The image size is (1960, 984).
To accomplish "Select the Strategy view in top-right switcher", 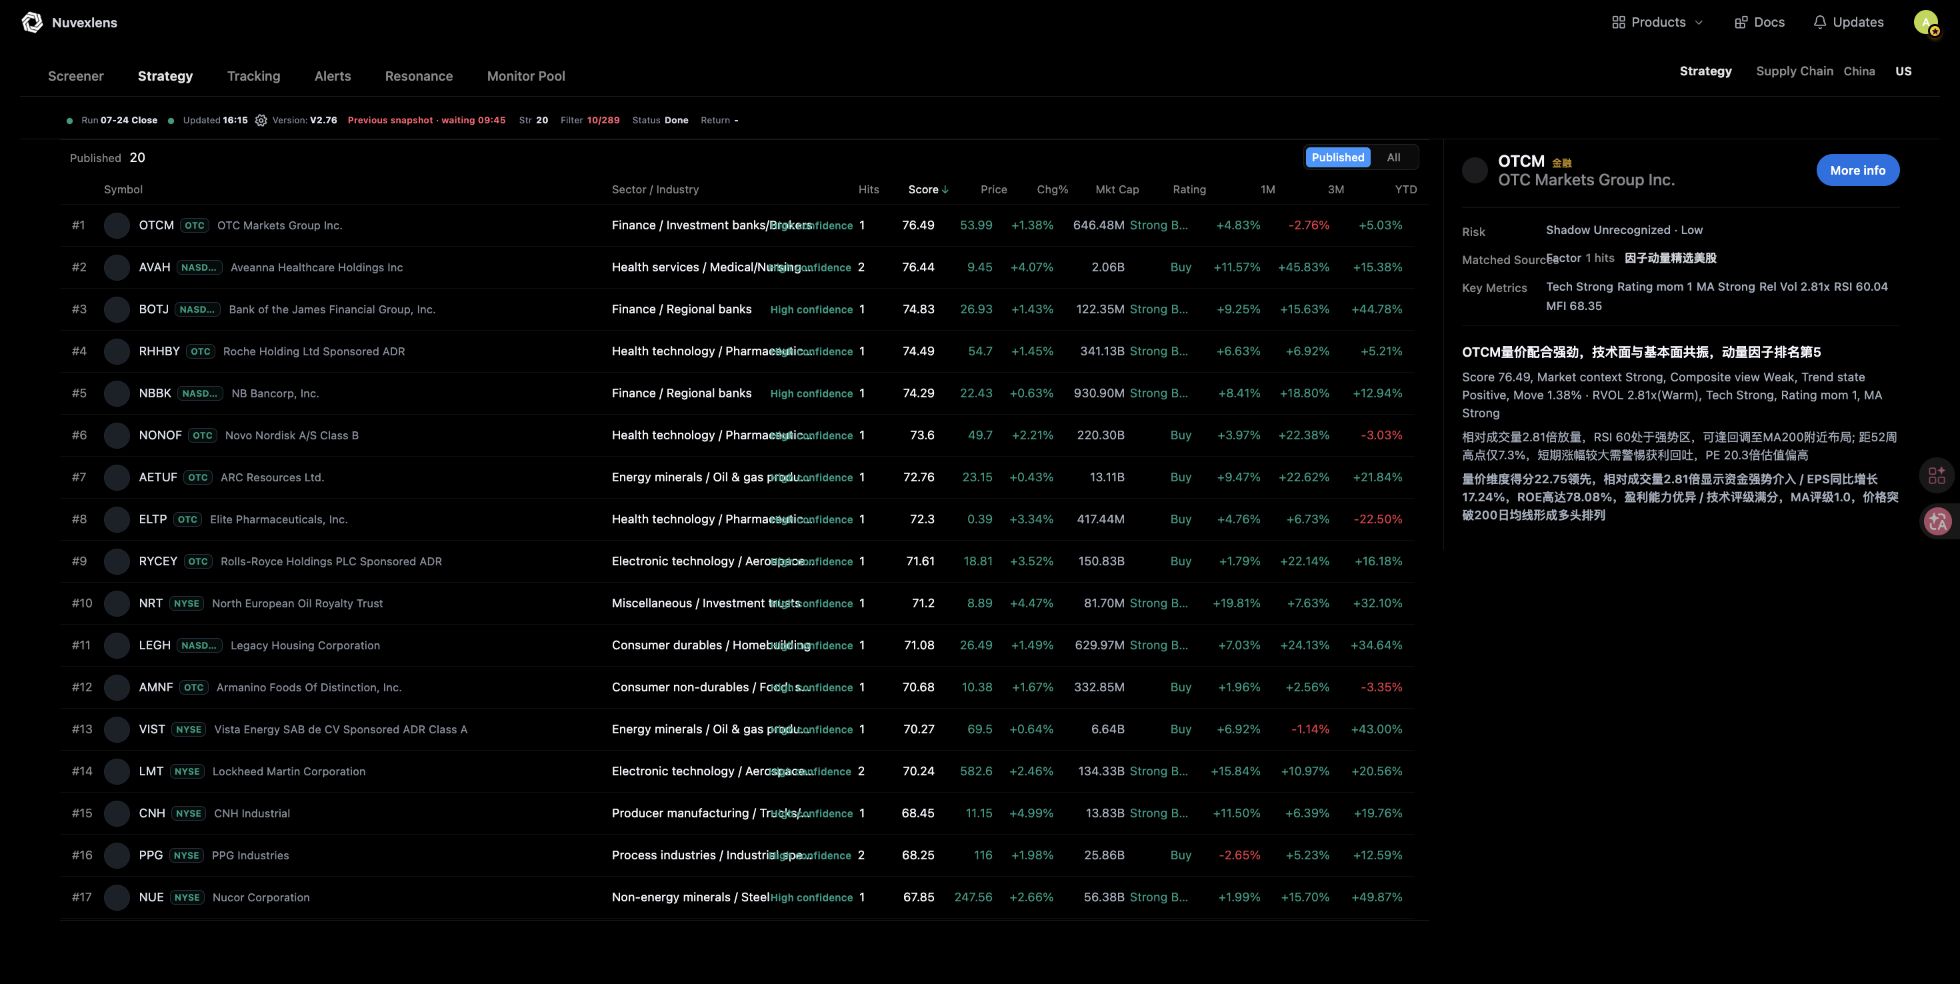I will 1705,71.
